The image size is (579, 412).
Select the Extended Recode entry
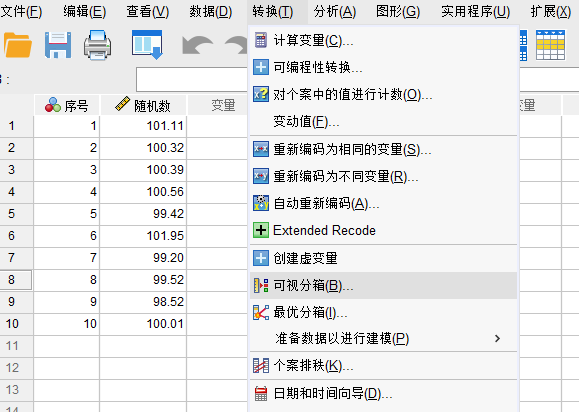tap(383, 230)
